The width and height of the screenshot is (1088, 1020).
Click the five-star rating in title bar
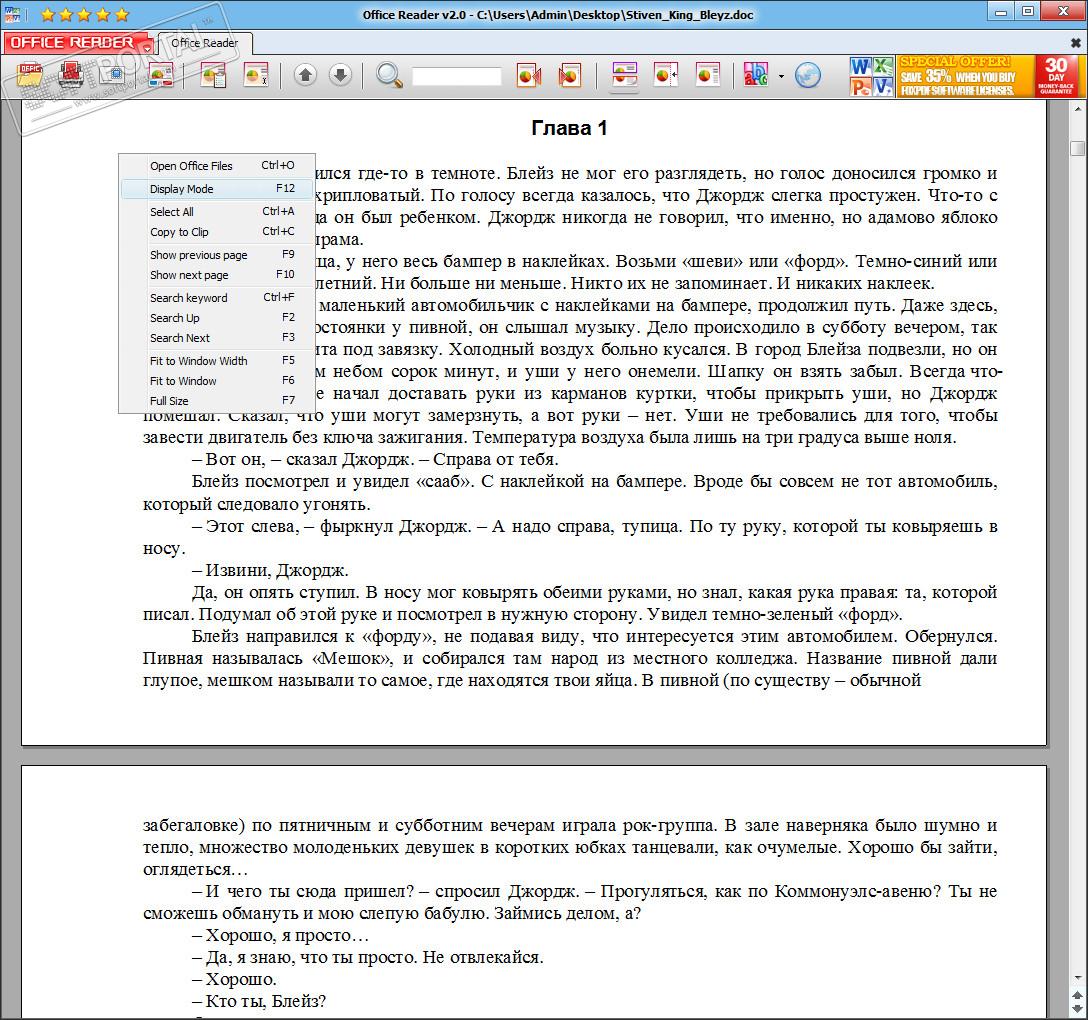coord(85,14)
